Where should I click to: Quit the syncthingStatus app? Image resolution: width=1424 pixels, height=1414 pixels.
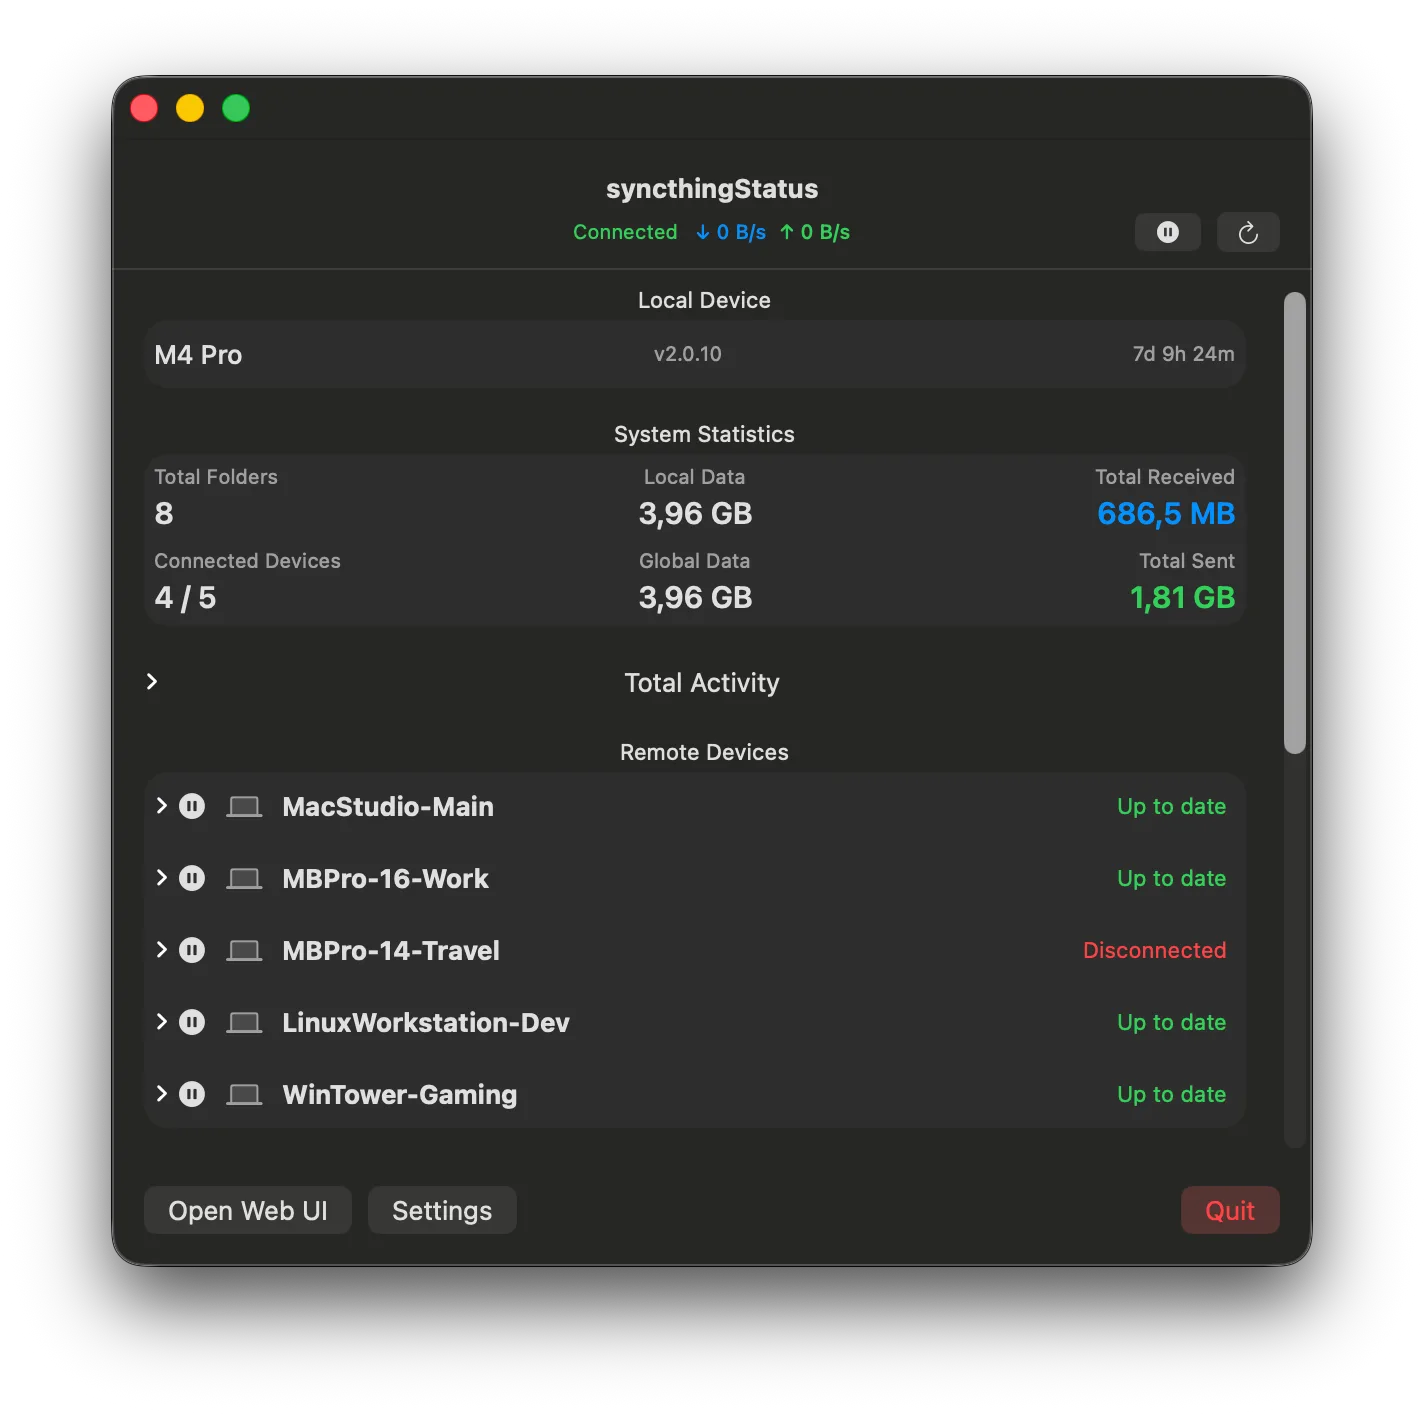(1230, 1210)
